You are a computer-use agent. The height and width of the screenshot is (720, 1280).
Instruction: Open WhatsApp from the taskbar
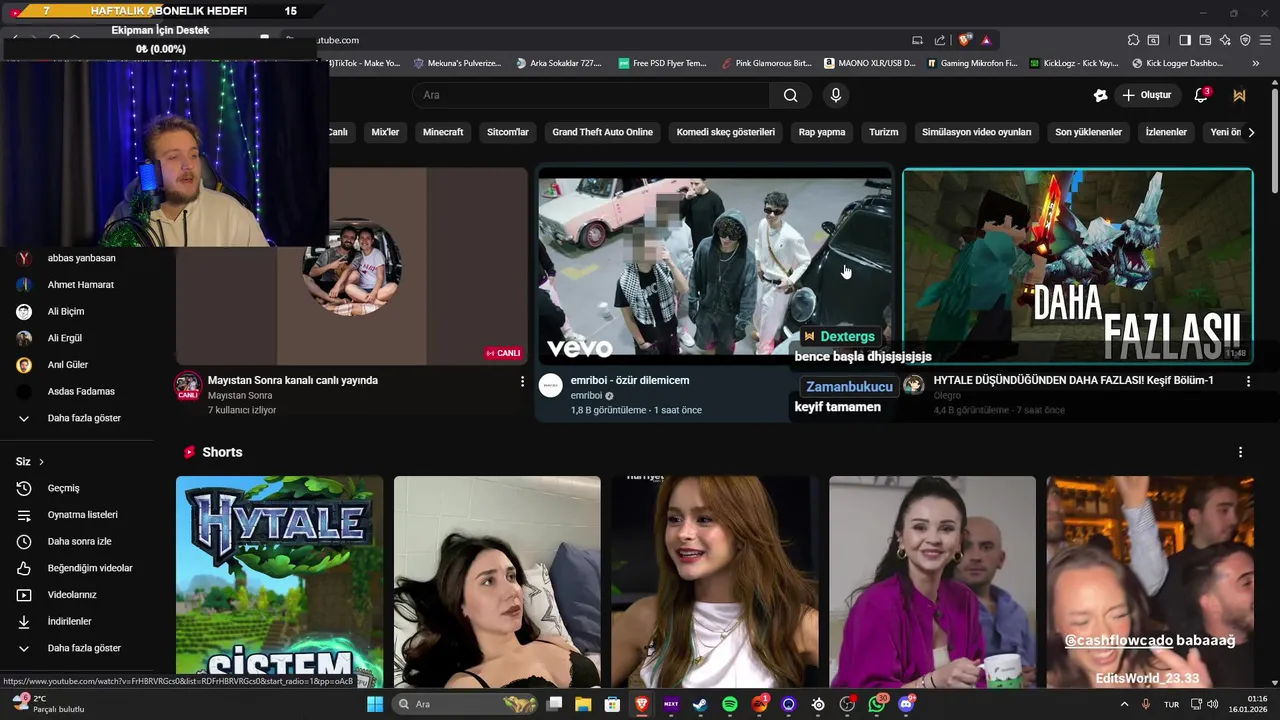[x=877, y=704]
